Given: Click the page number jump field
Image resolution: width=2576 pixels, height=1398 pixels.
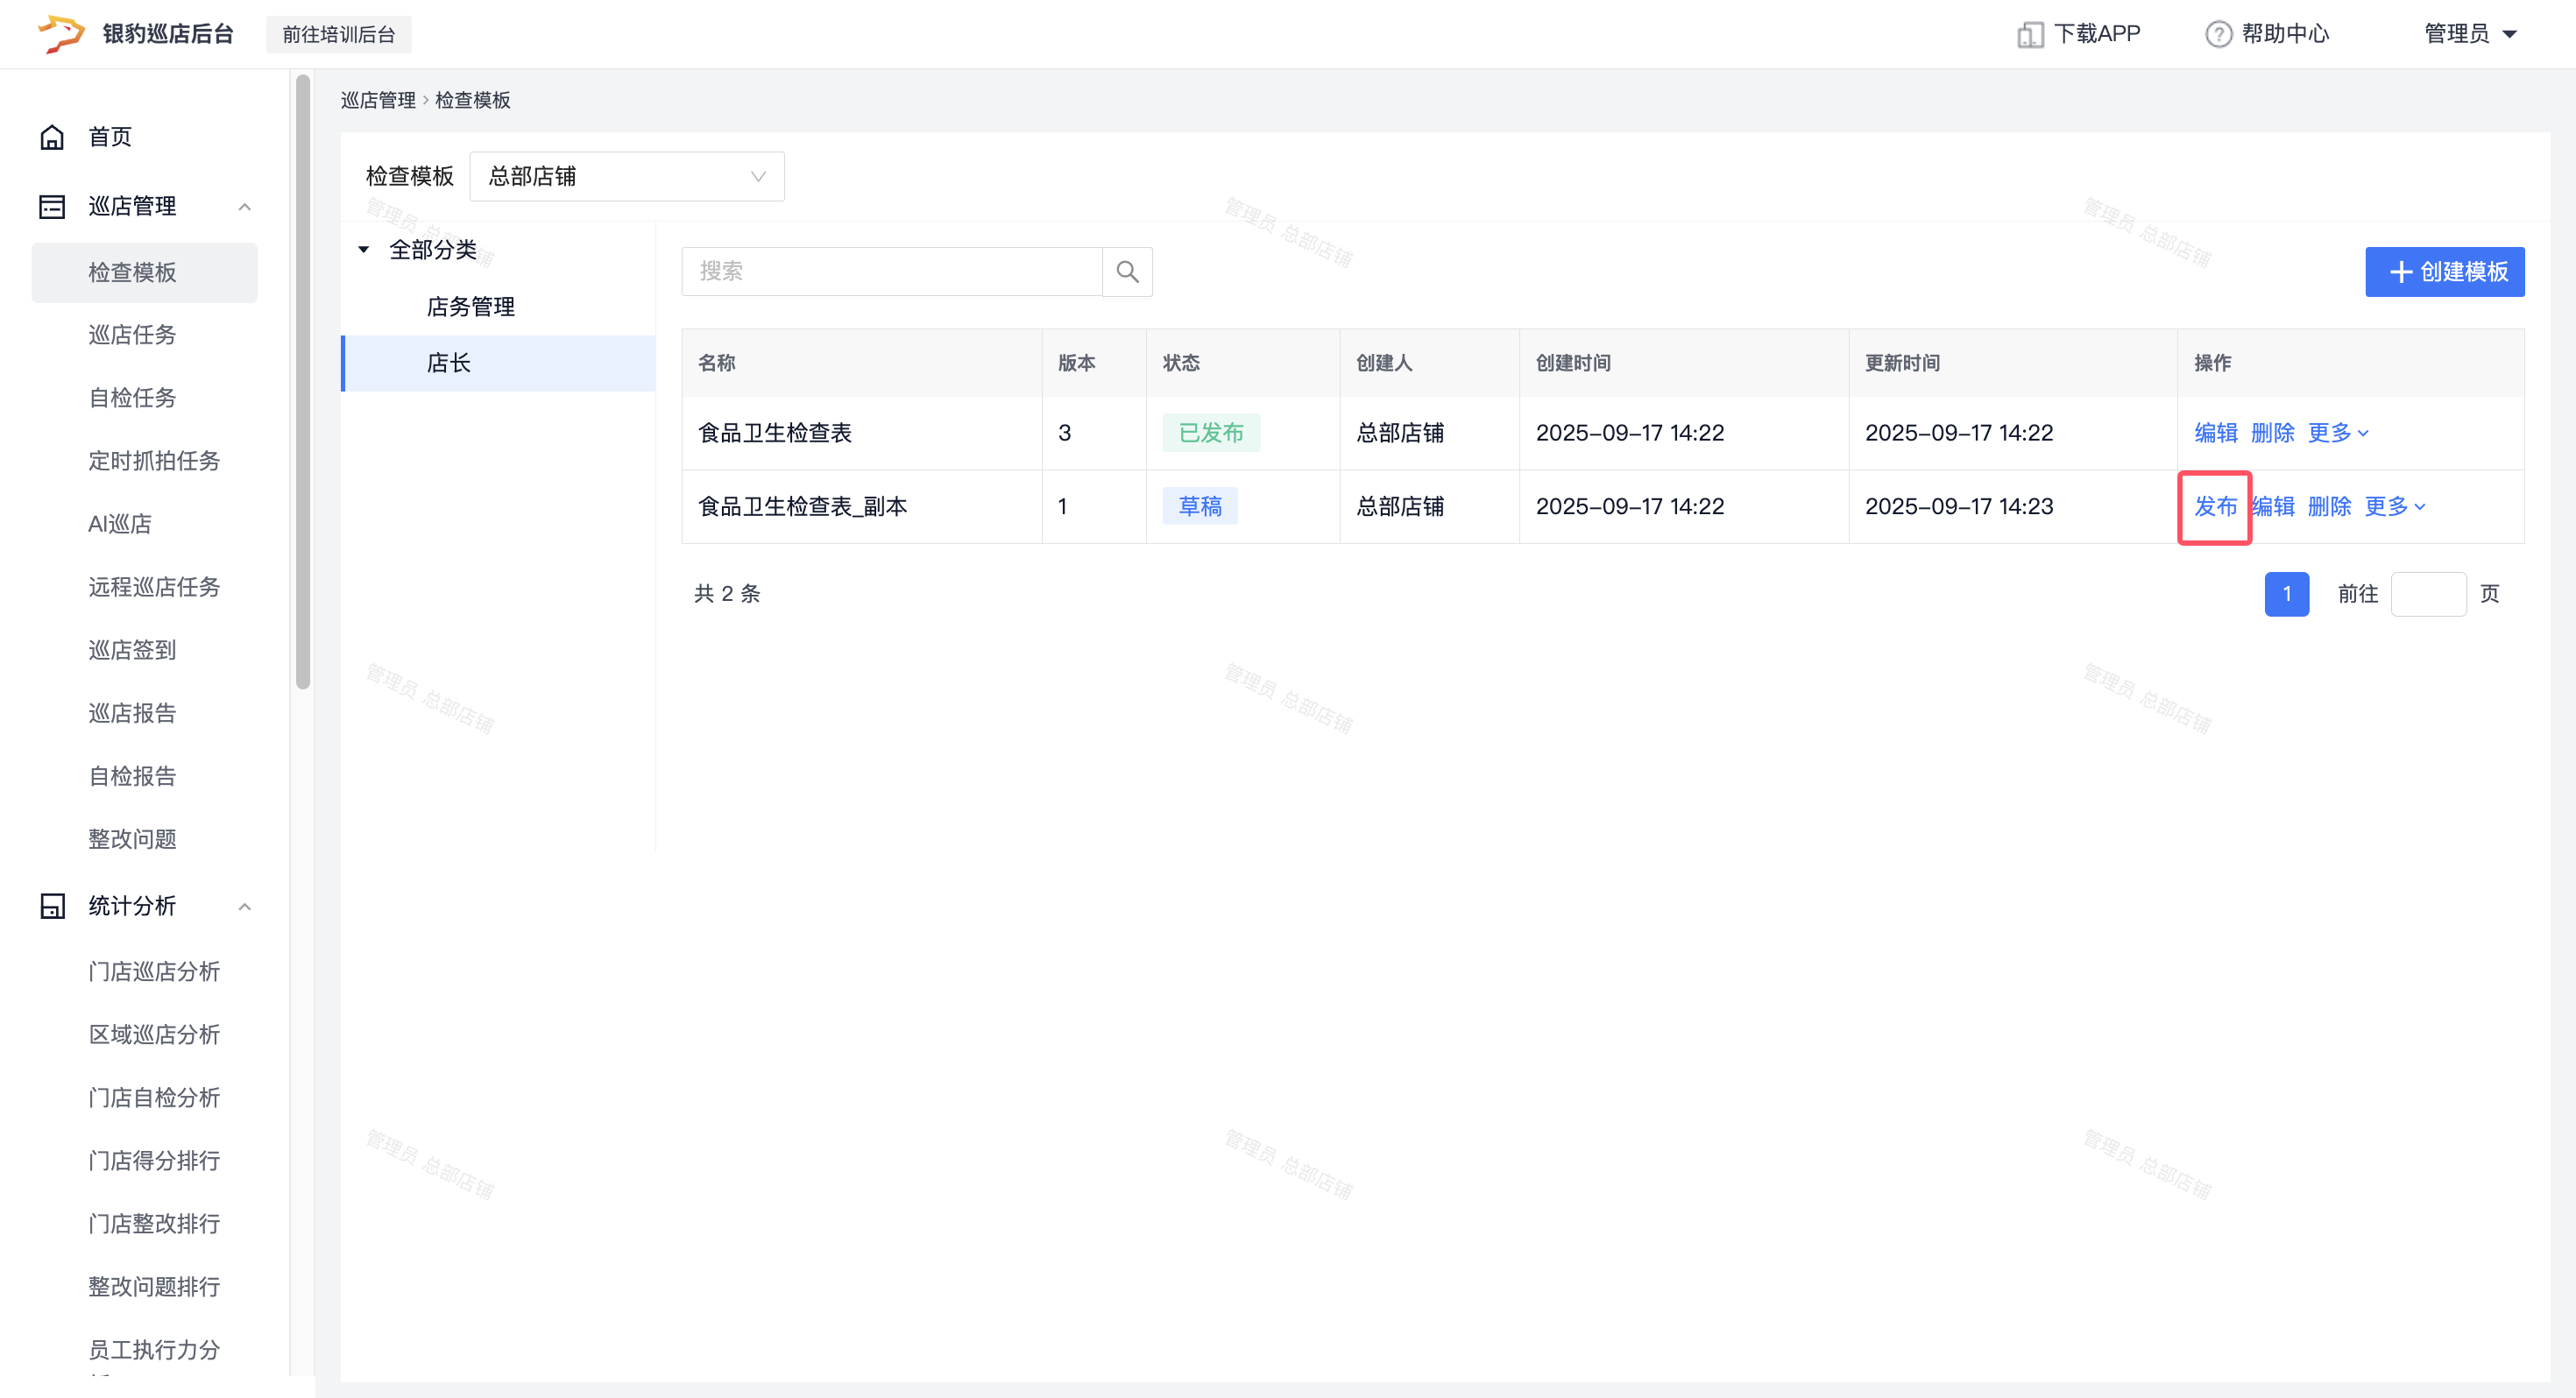Looking at the screenshot, I should point(2428,594).
